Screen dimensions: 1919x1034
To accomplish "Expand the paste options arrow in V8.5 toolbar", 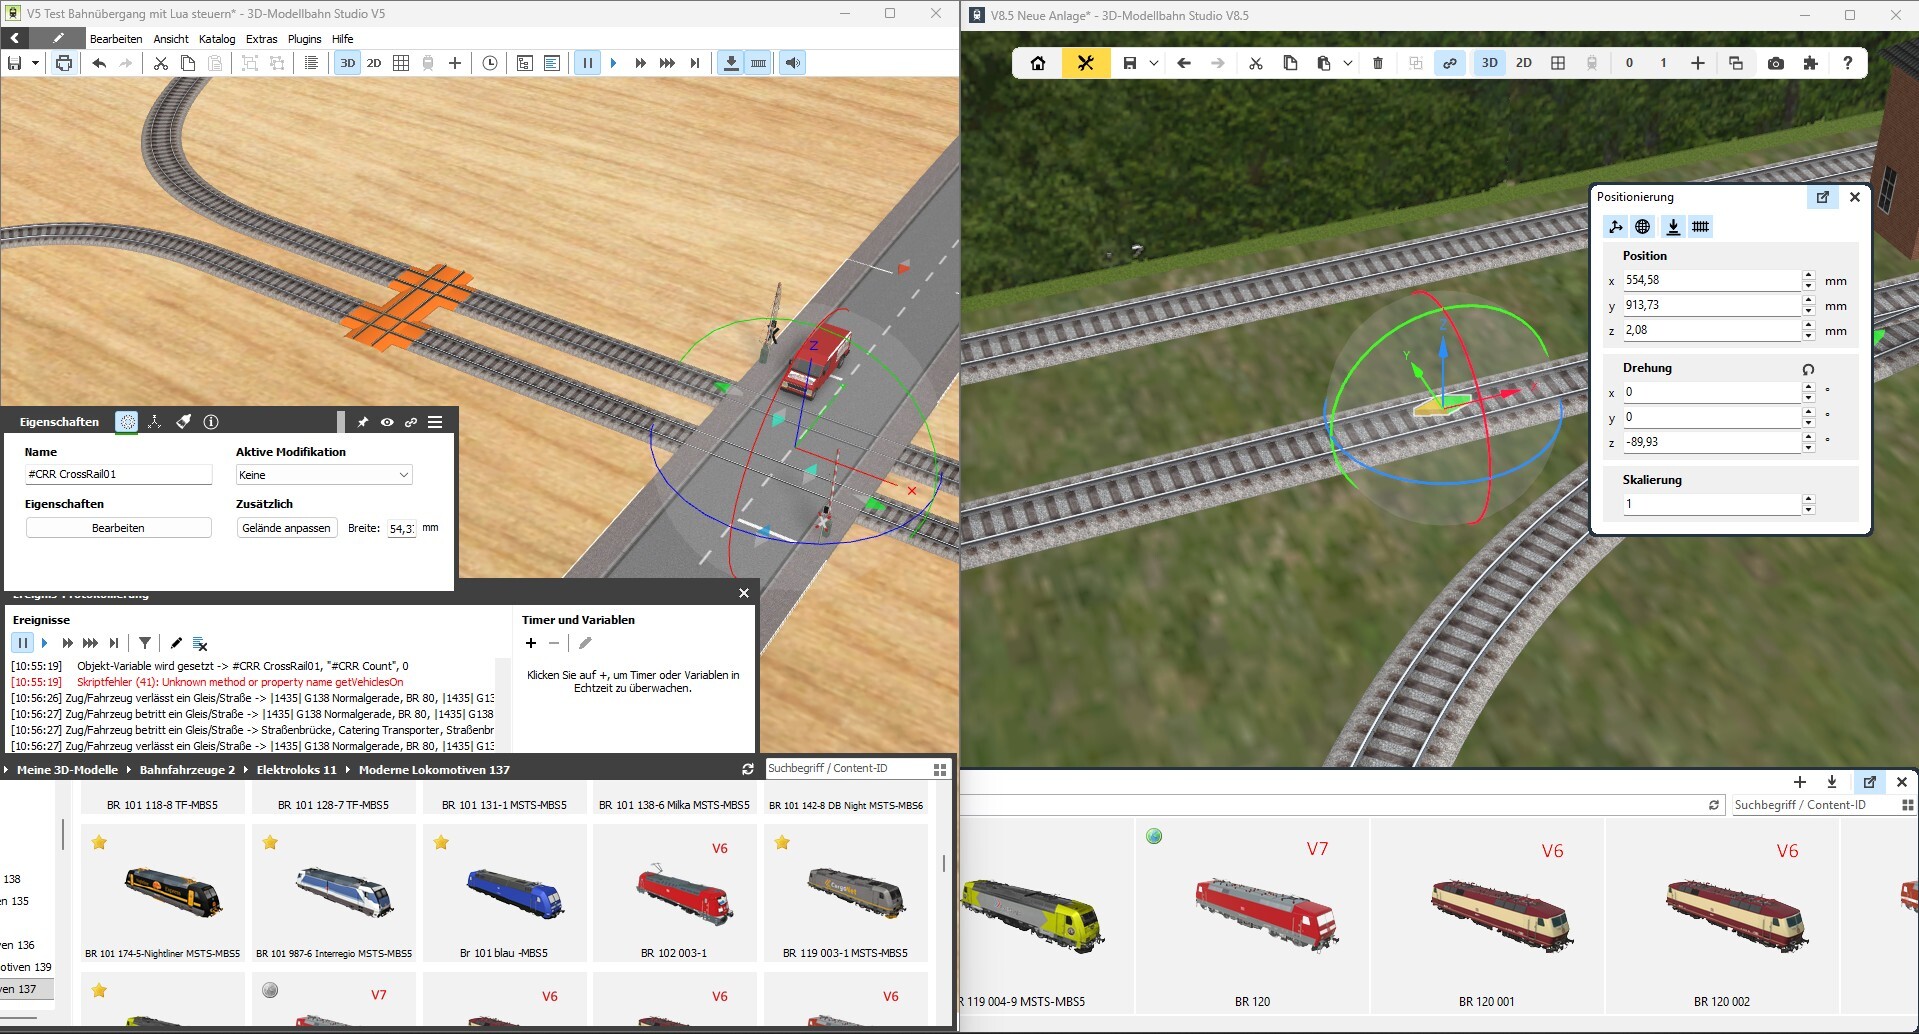I will point(1348,63).
